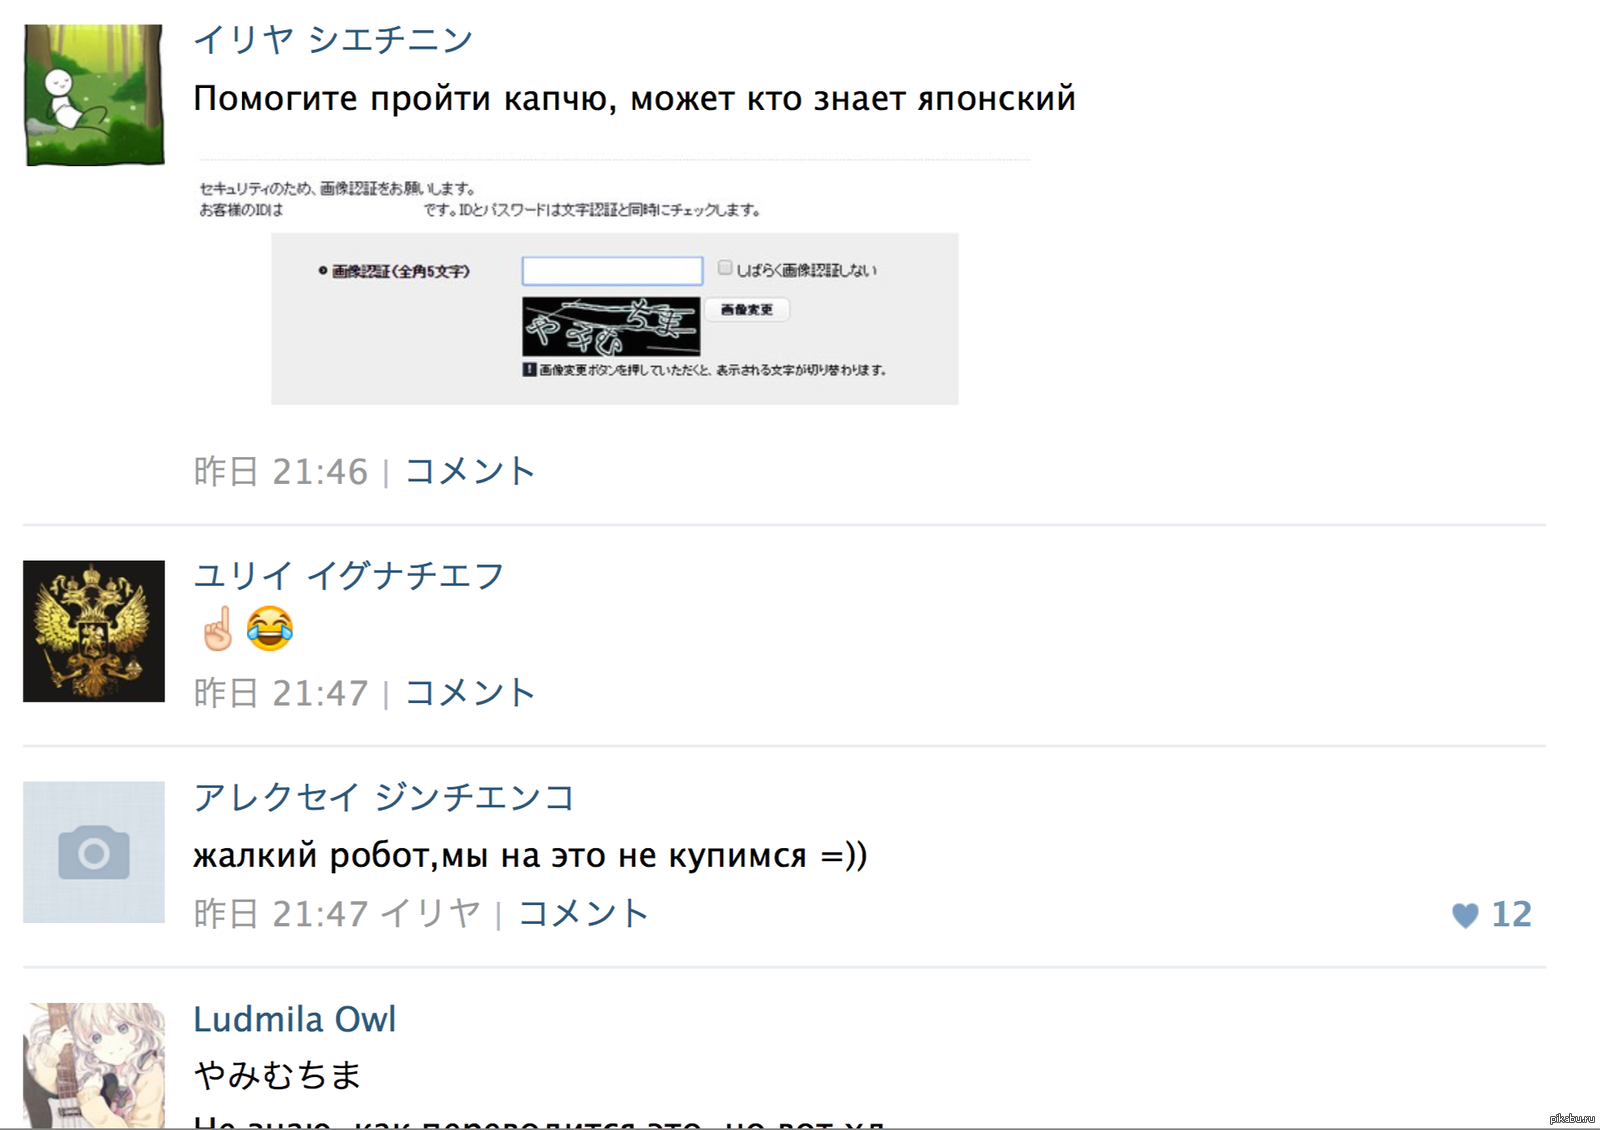
Task: Open the golden double-headed eagle avatar
Action: click(94, 631)
